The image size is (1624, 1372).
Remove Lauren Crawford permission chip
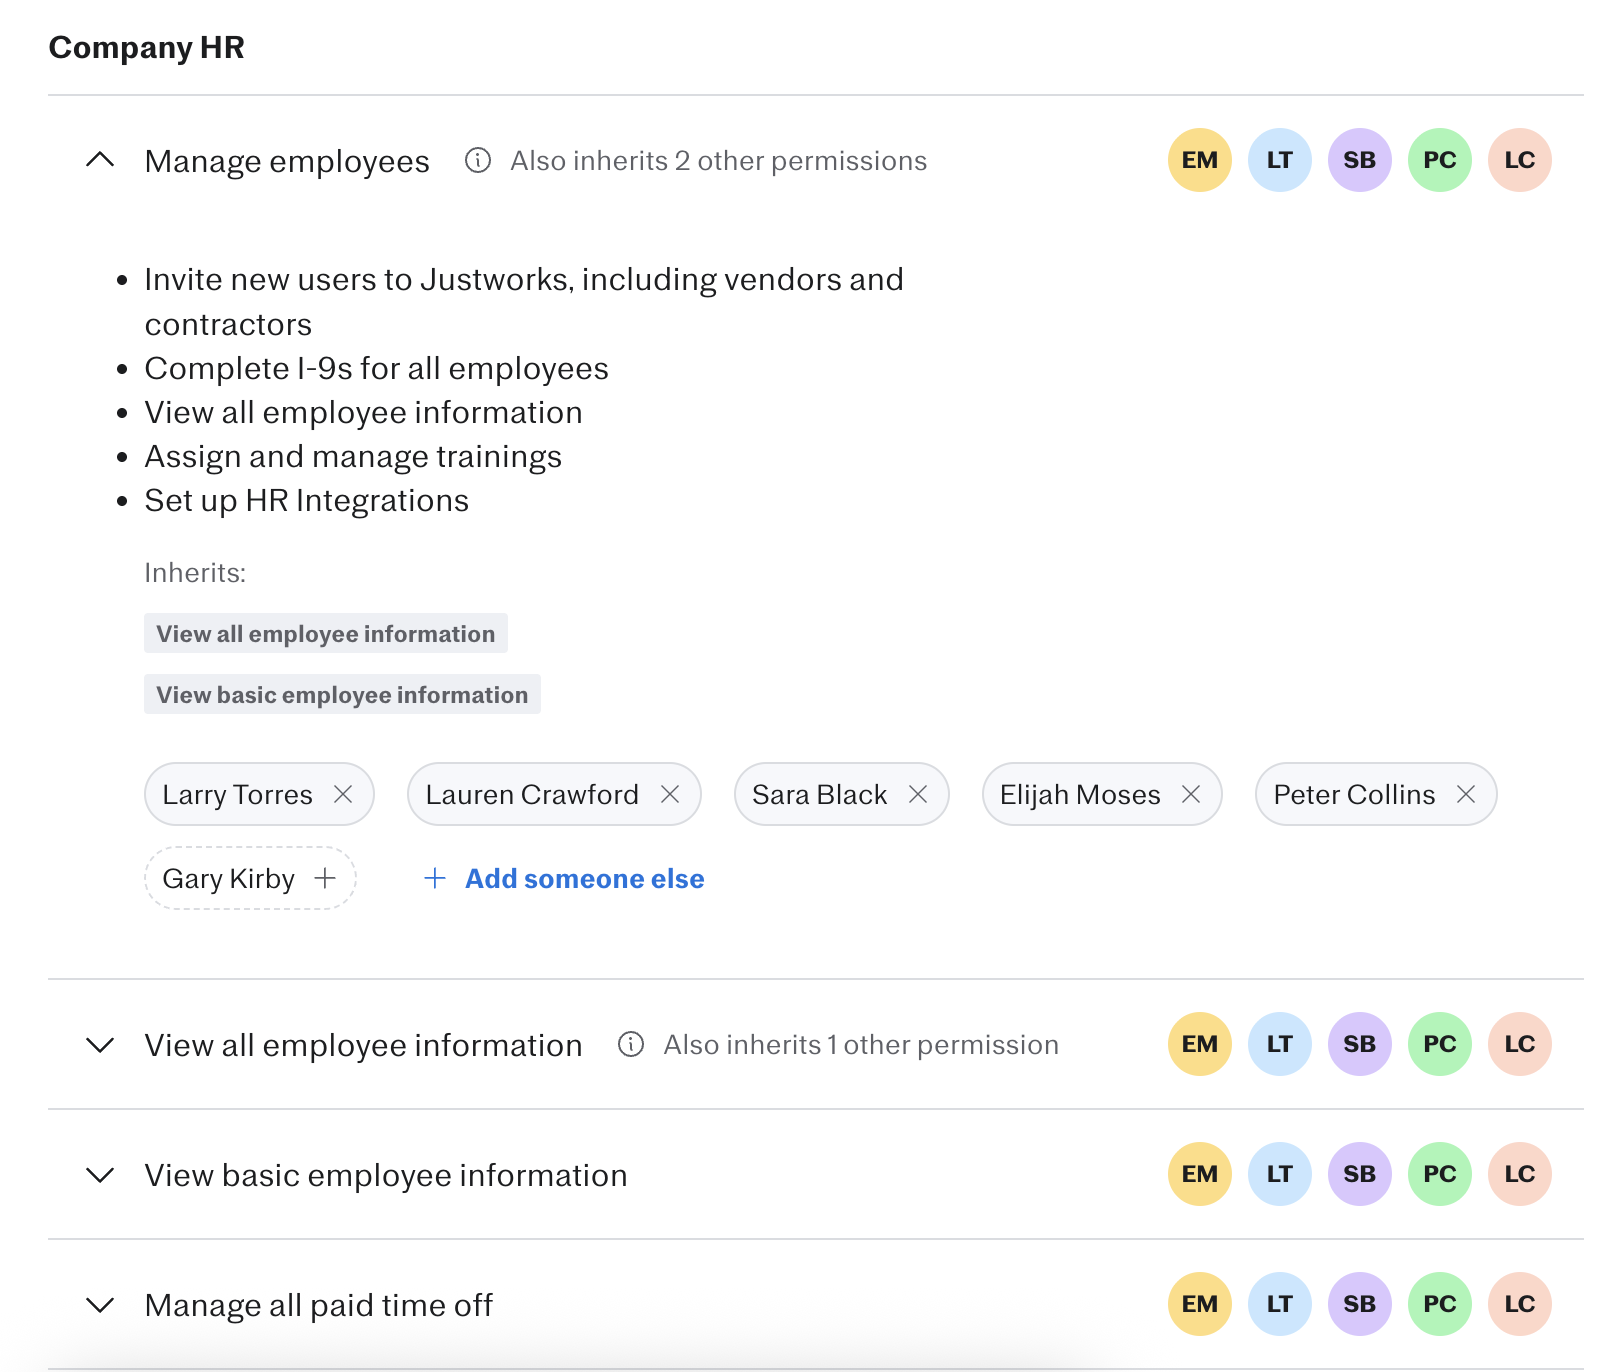point(670,794)
